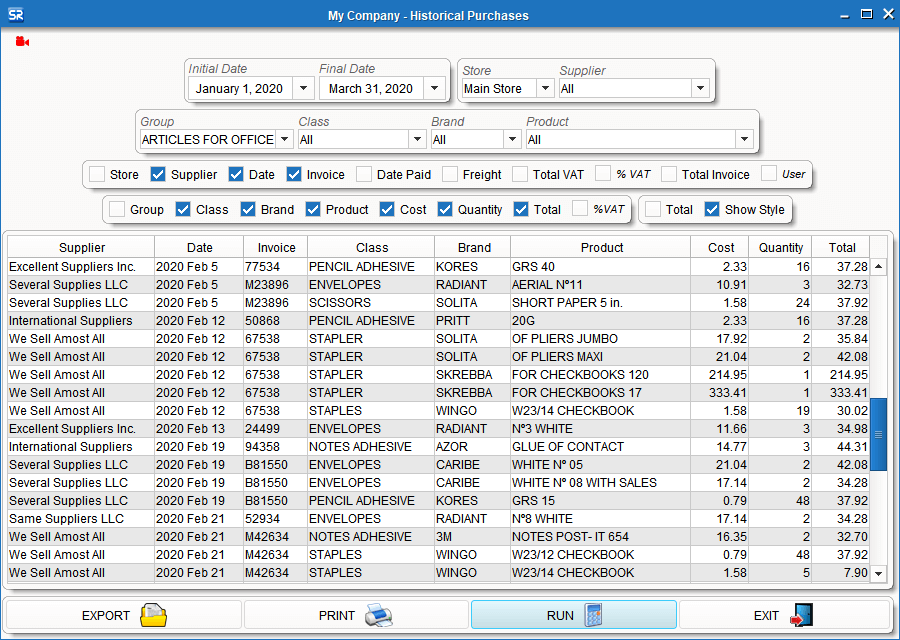This screenshot has height=640, width=900.
Task: Click the RUN button
Action: [x=574, y=615]
